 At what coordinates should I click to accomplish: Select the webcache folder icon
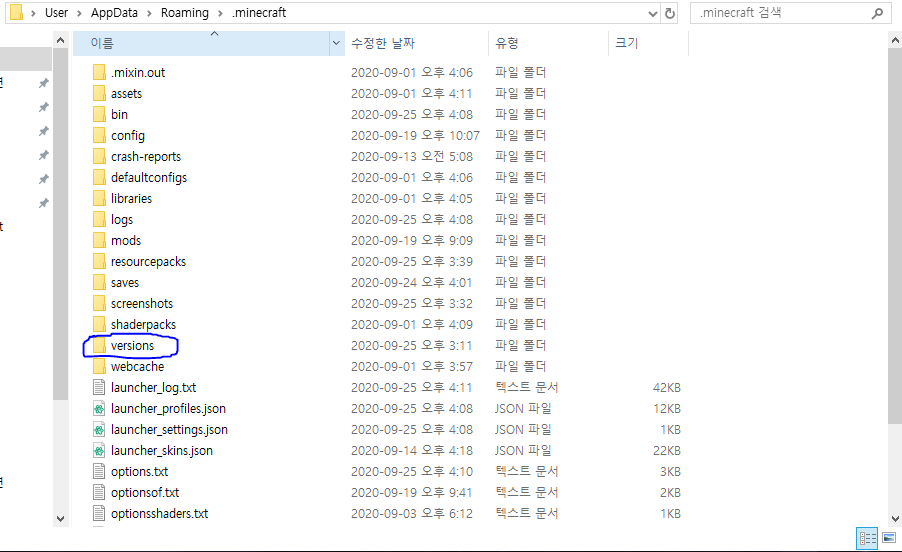pos(99,366)
